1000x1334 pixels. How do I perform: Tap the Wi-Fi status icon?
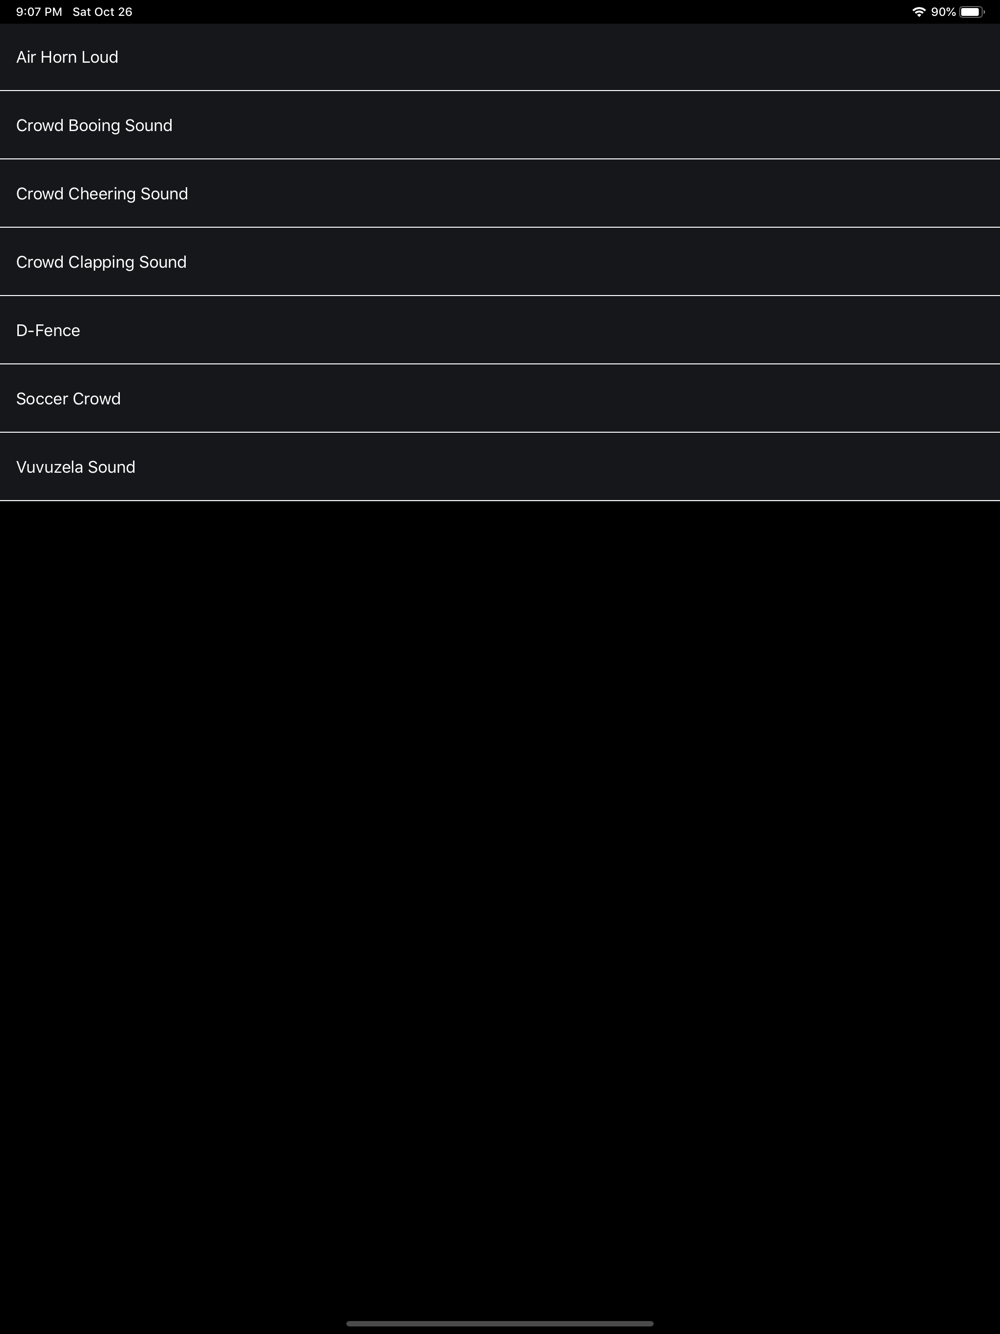918,12
